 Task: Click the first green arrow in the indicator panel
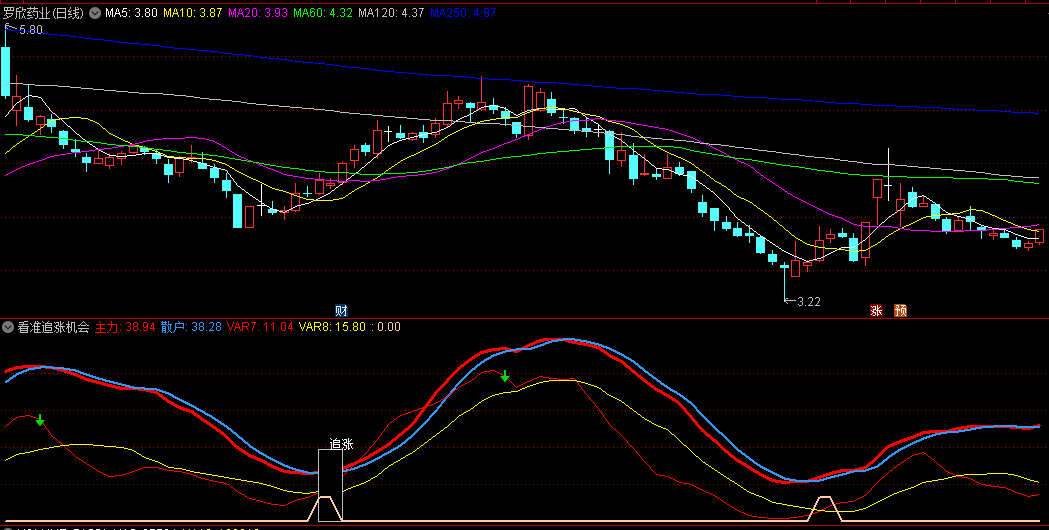[x=40, y=420]
